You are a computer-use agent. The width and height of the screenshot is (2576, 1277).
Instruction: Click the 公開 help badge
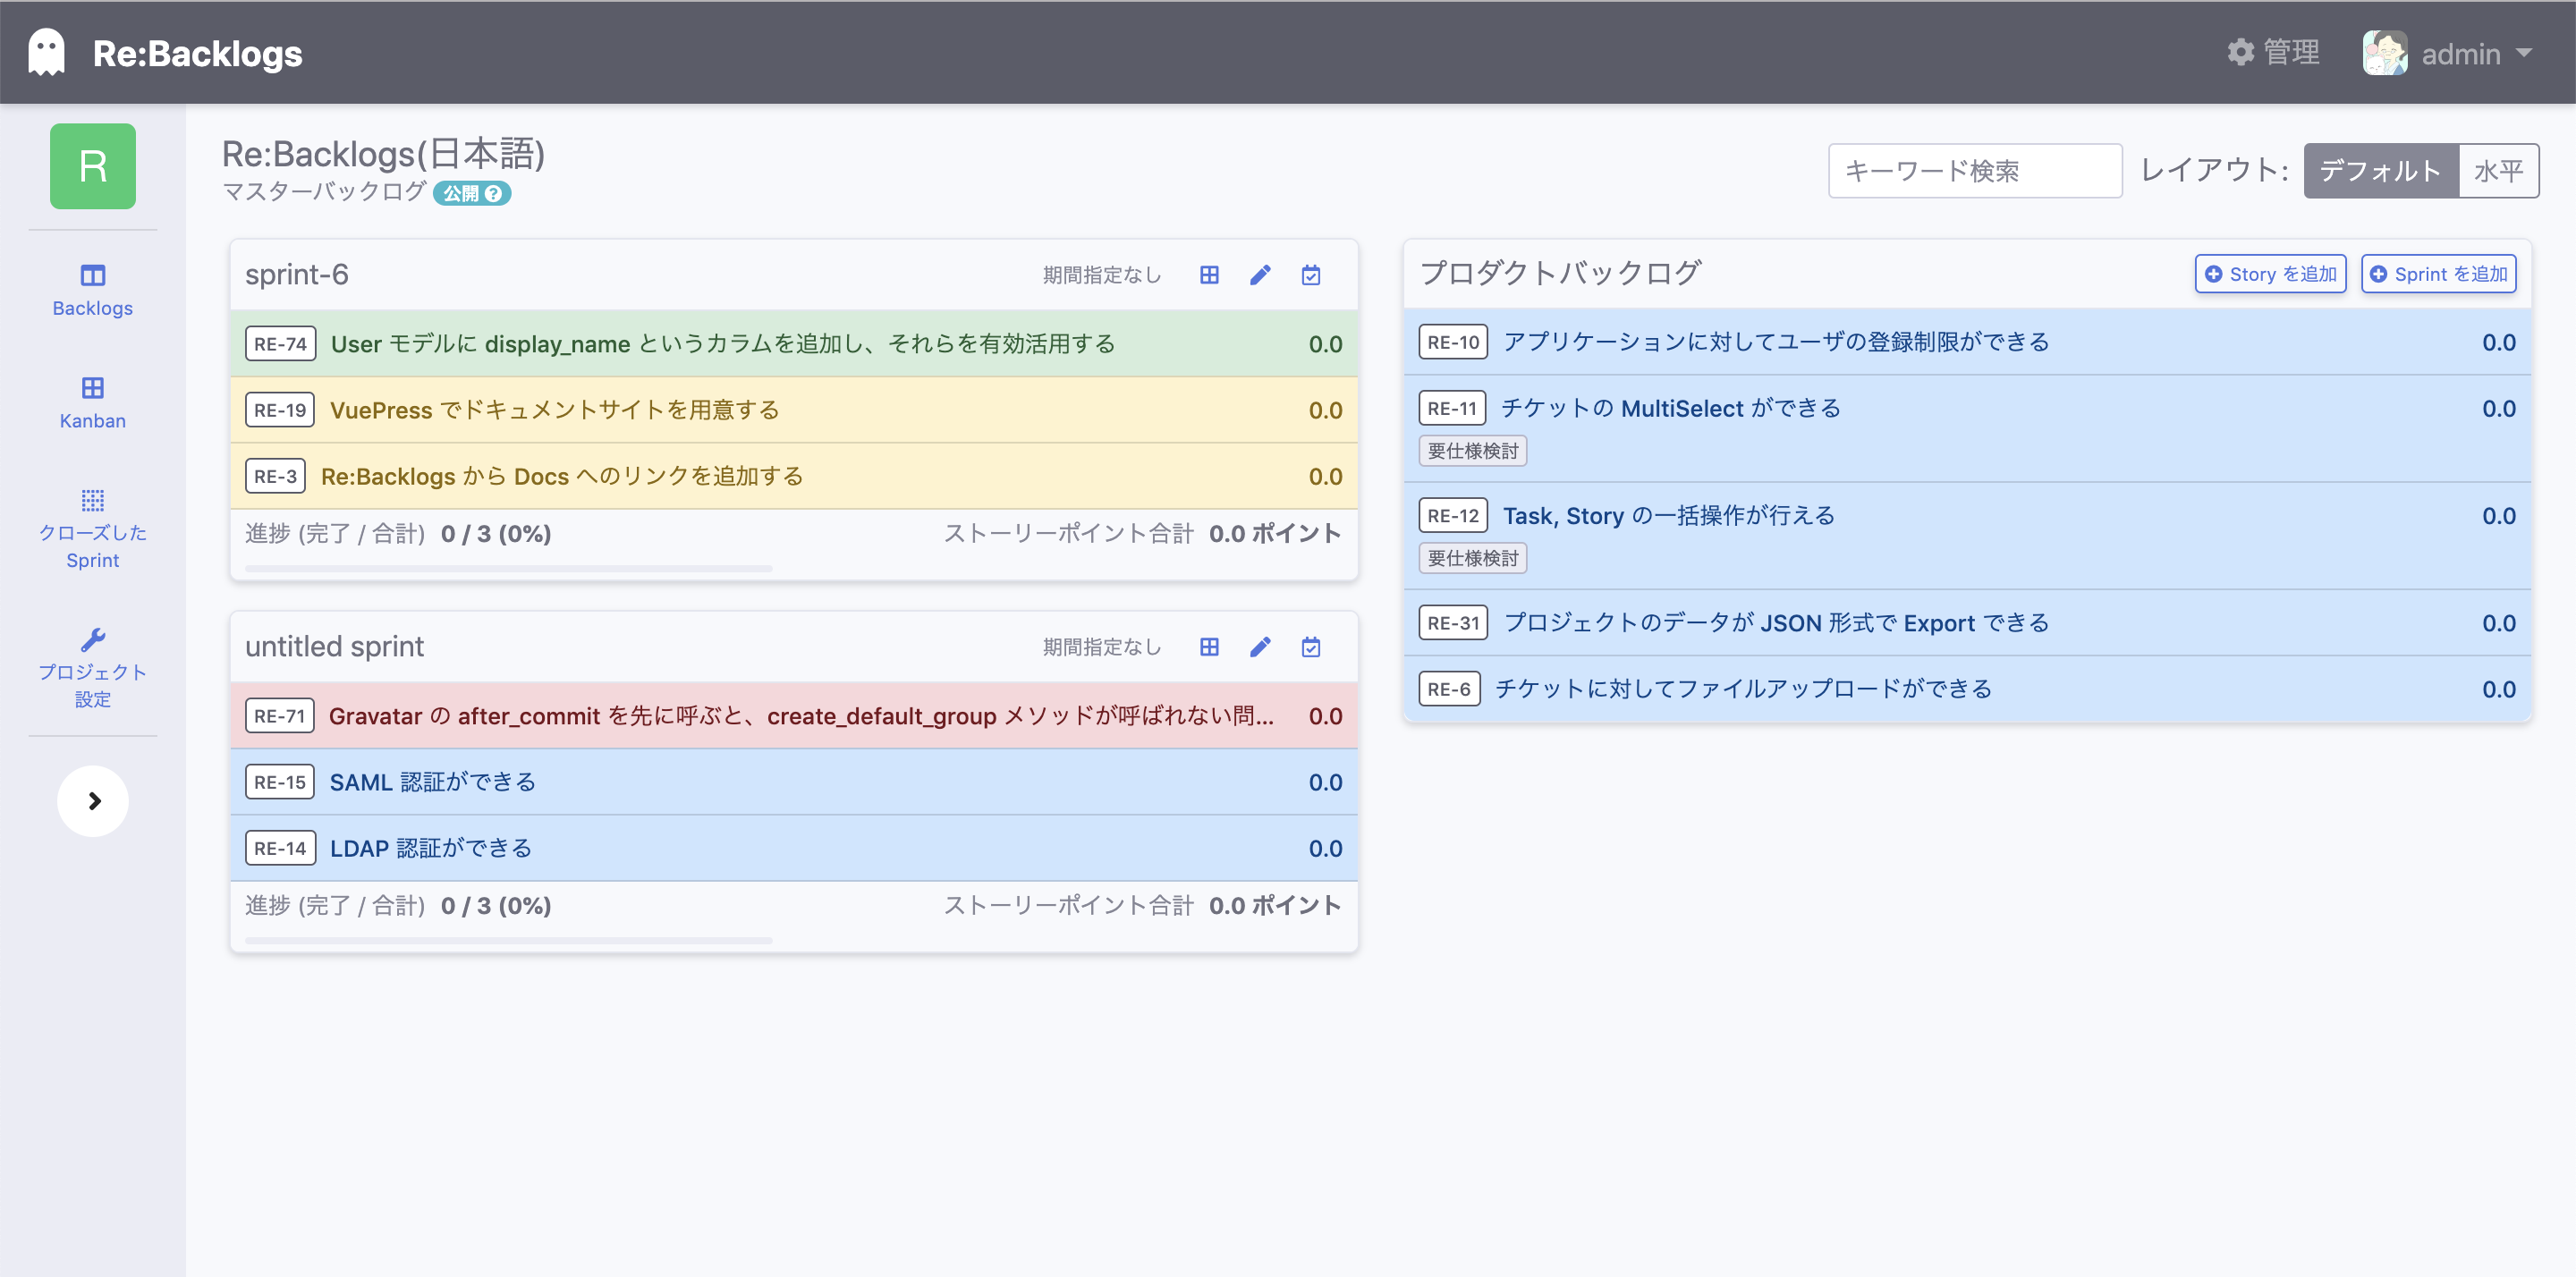point(472,193)
